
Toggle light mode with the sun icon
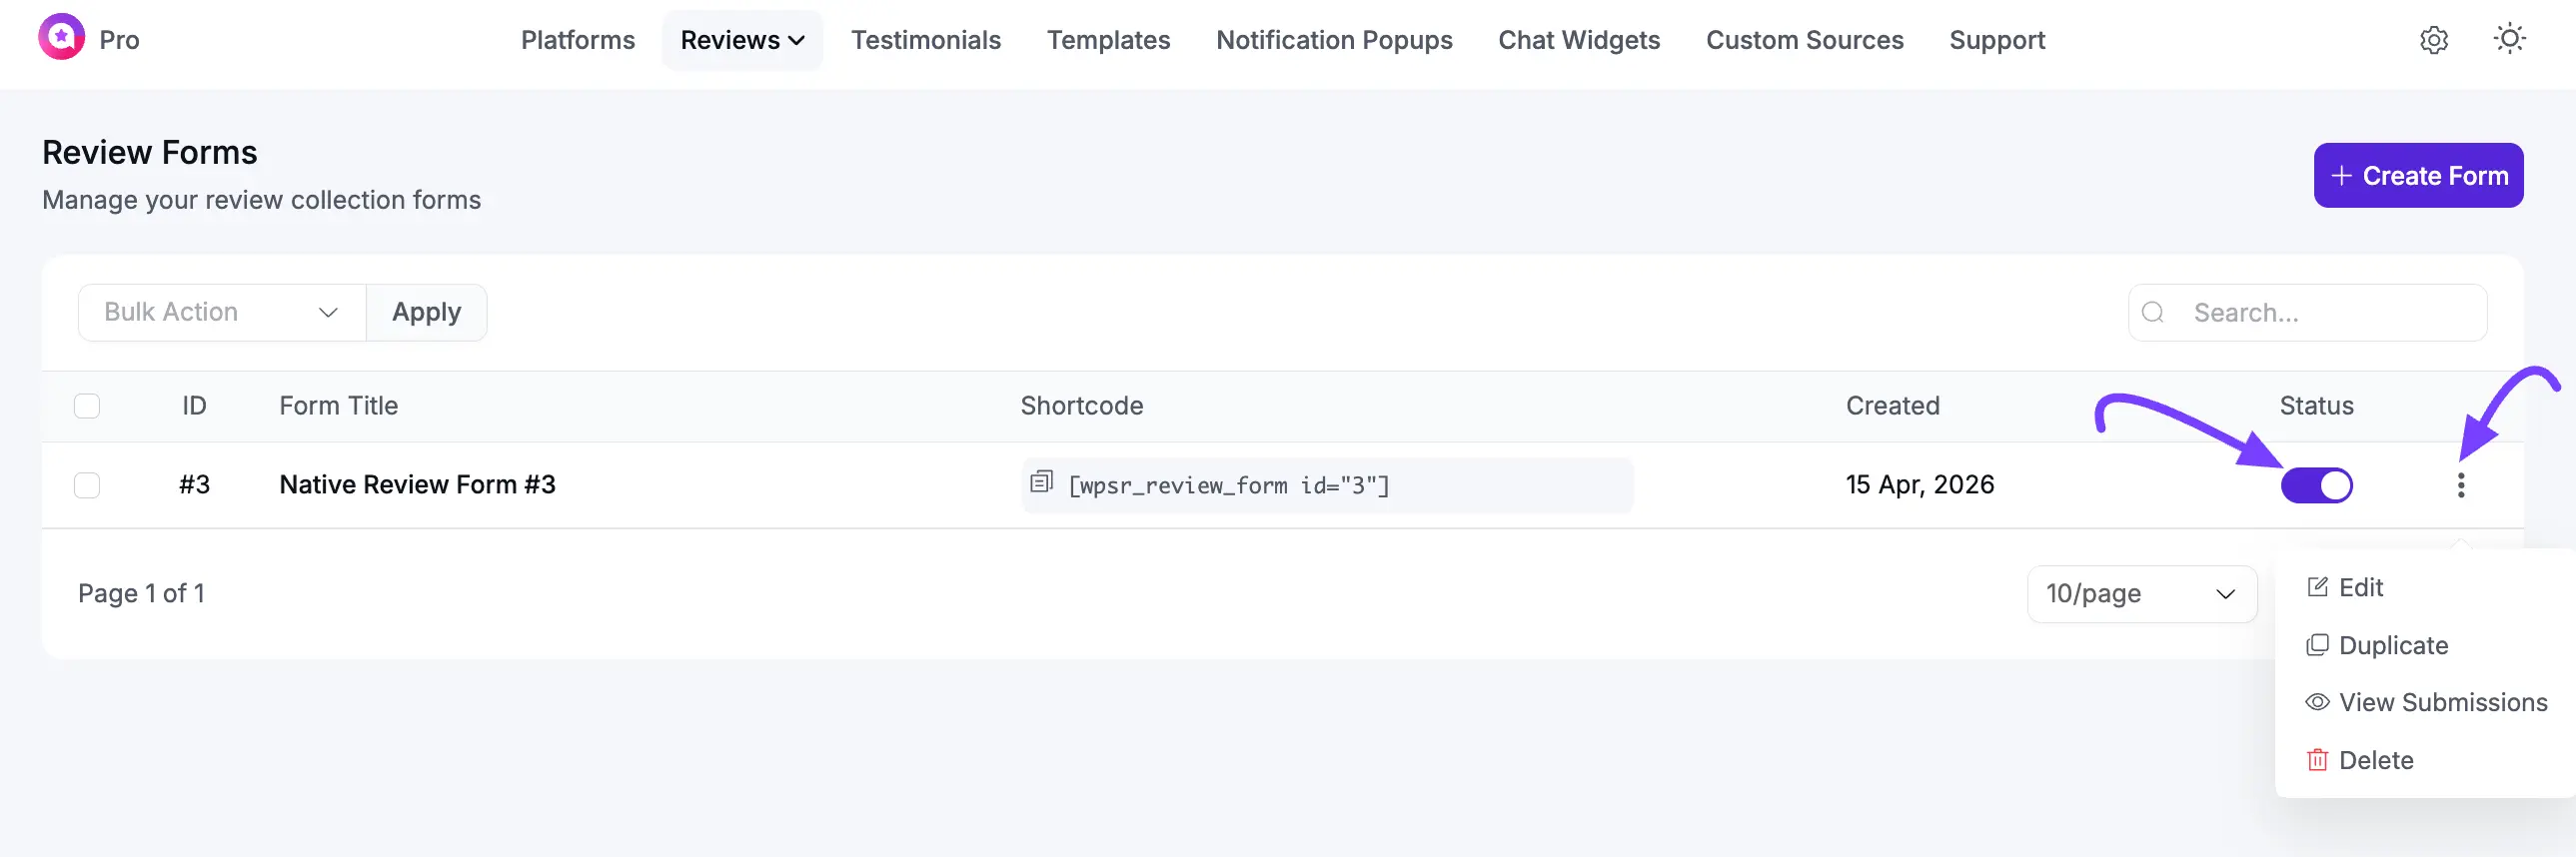[x=2510, y=40]
